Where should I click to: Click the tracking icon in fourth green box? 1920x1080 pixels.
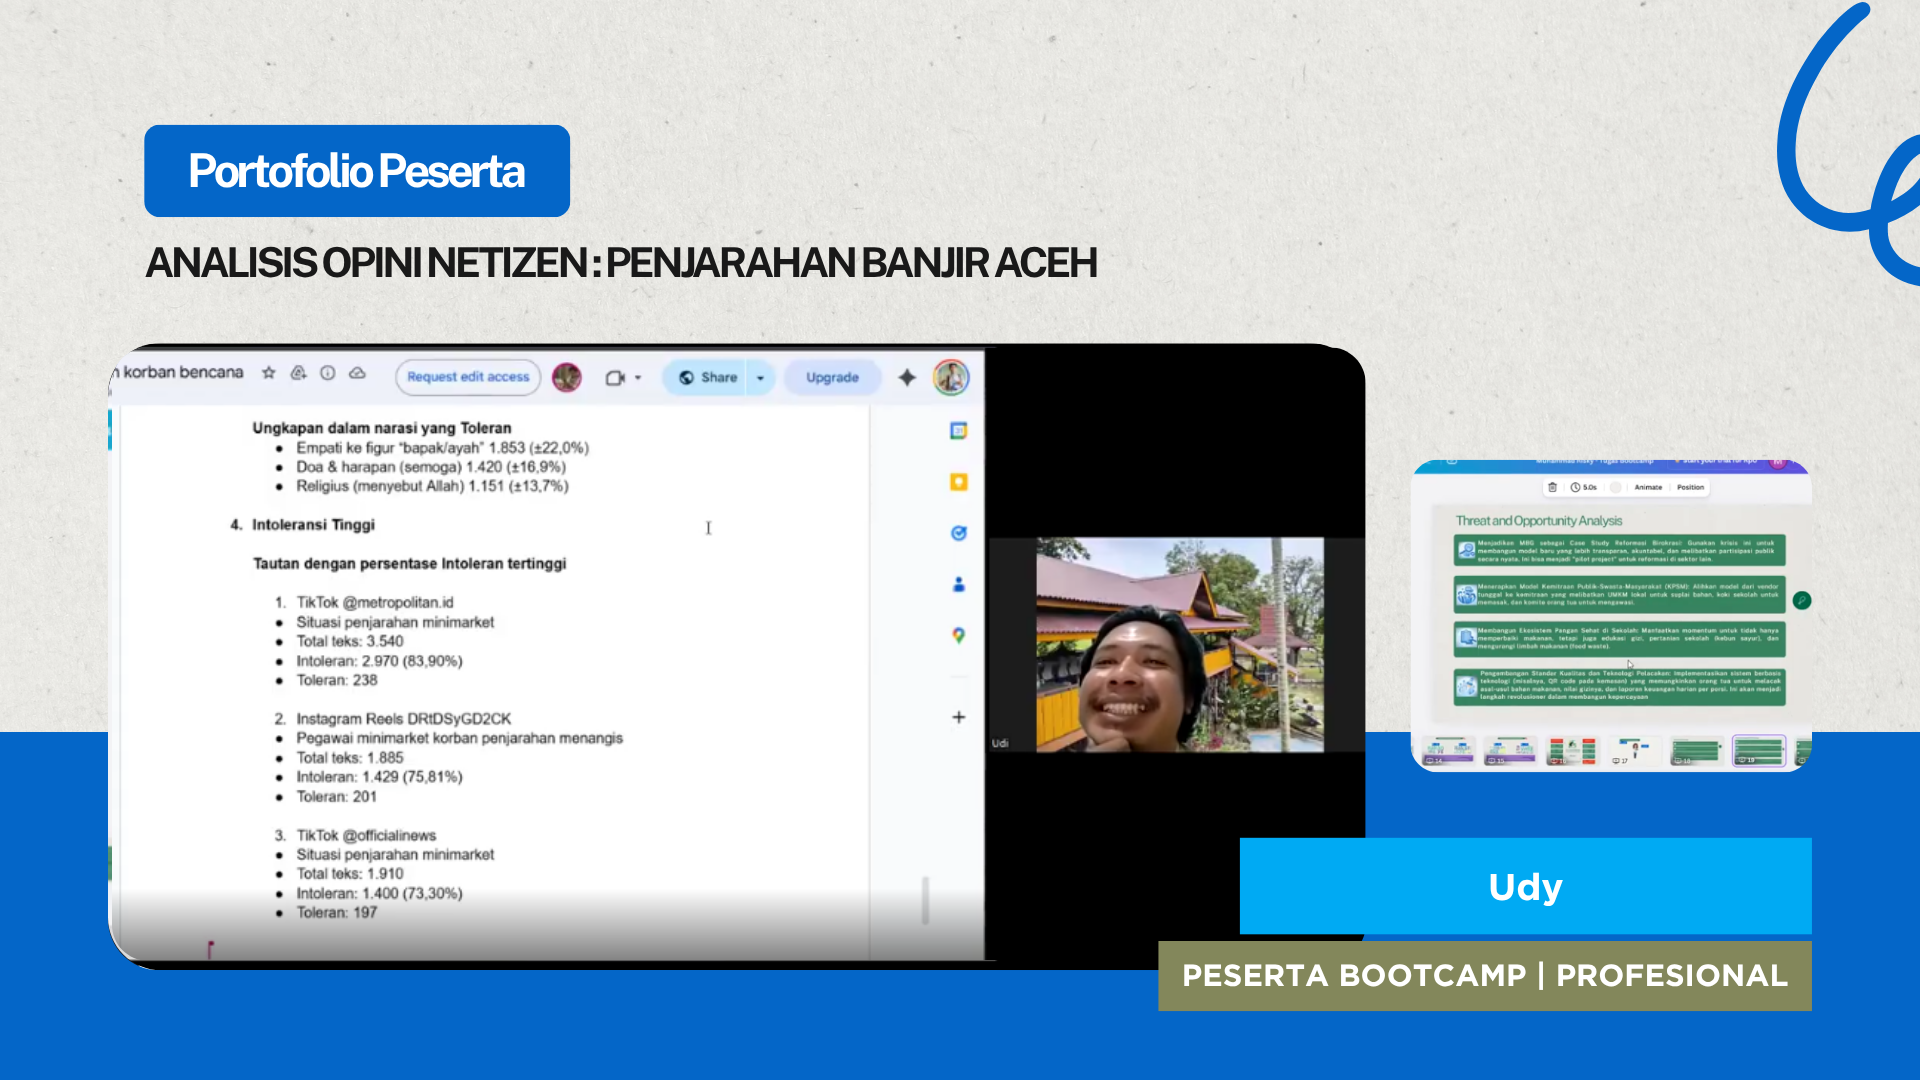[x=1466, y=686]
